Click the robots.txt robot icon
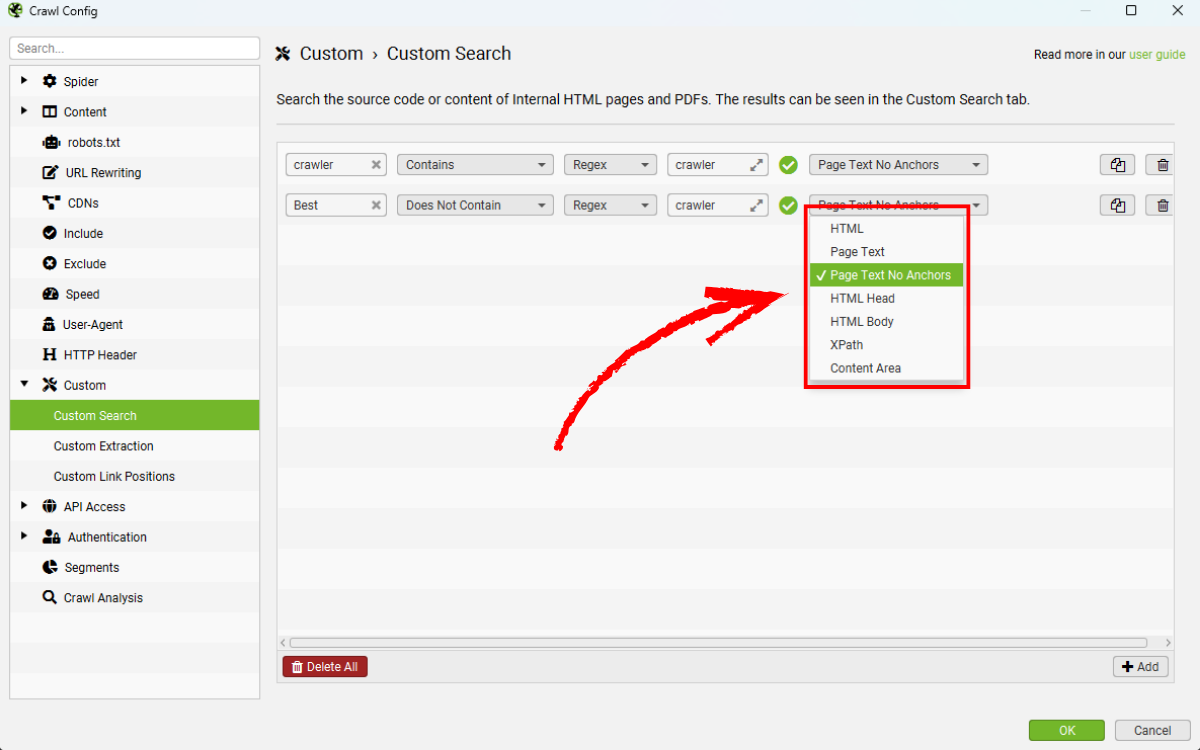The width and height of the screenshot is (1200, 750). [50, 142]
